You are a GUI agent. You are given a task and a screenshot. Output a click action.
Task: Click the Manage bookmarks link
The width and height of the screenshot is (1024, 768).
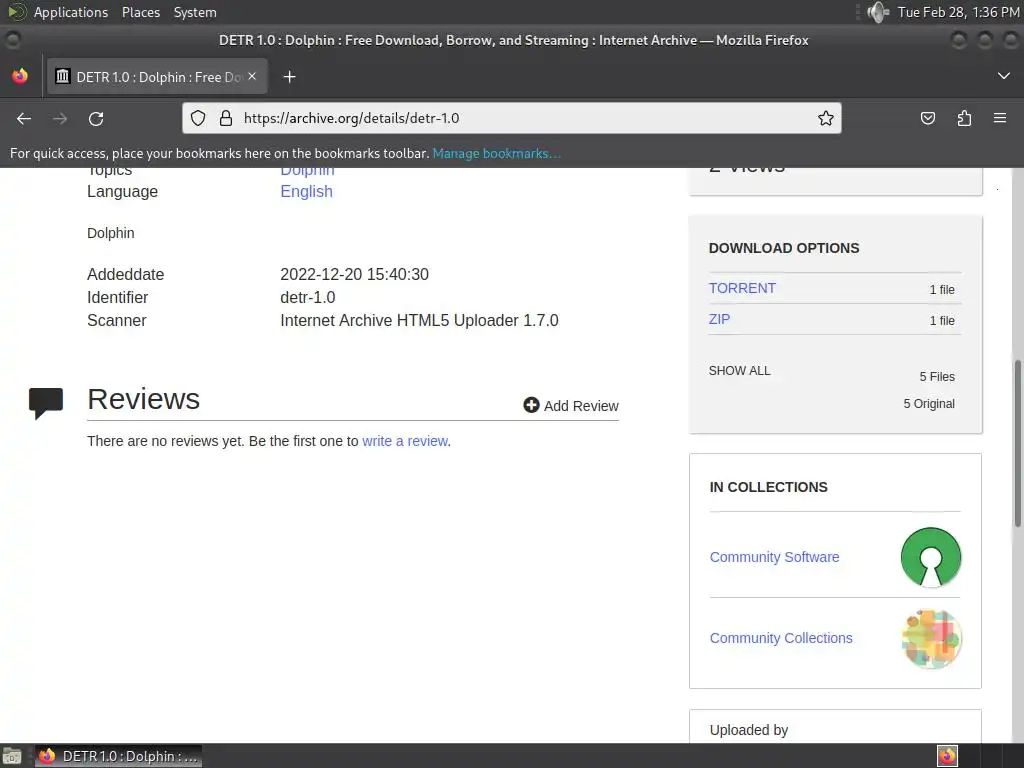(x=496, y=153)
